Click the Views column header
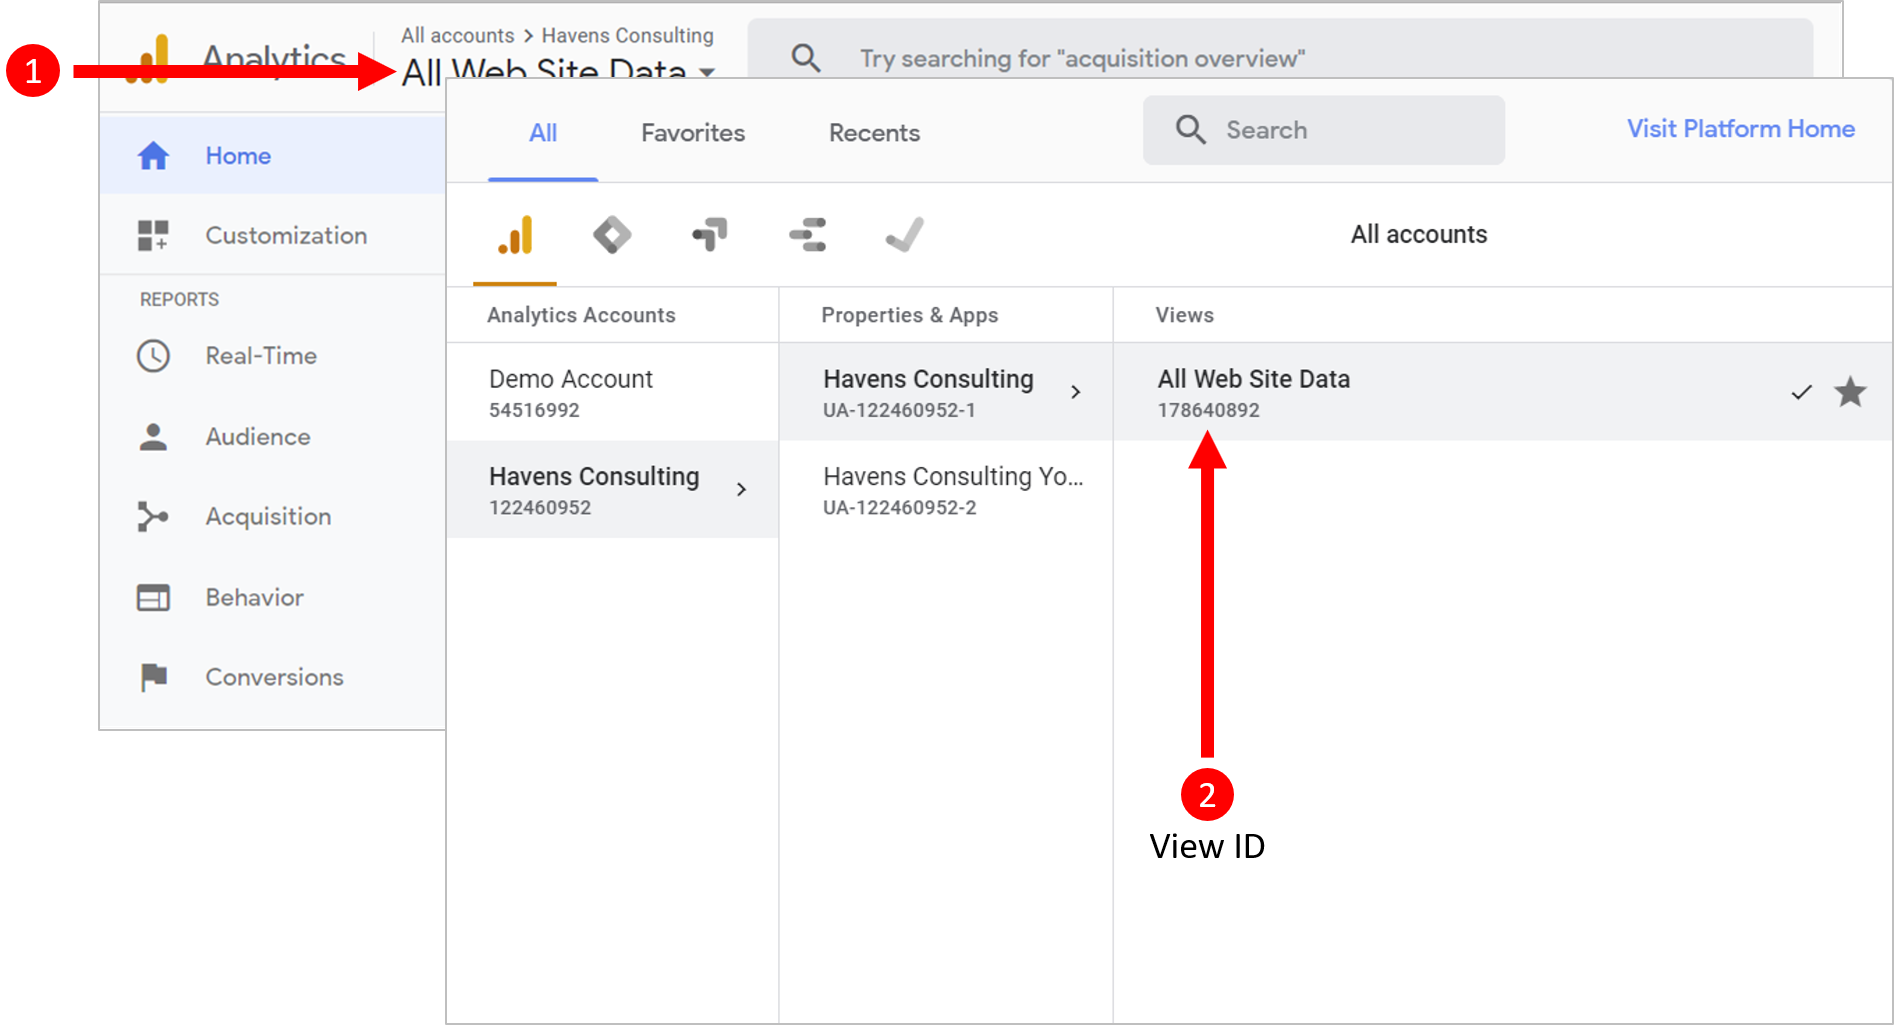 coord(1184,315)
